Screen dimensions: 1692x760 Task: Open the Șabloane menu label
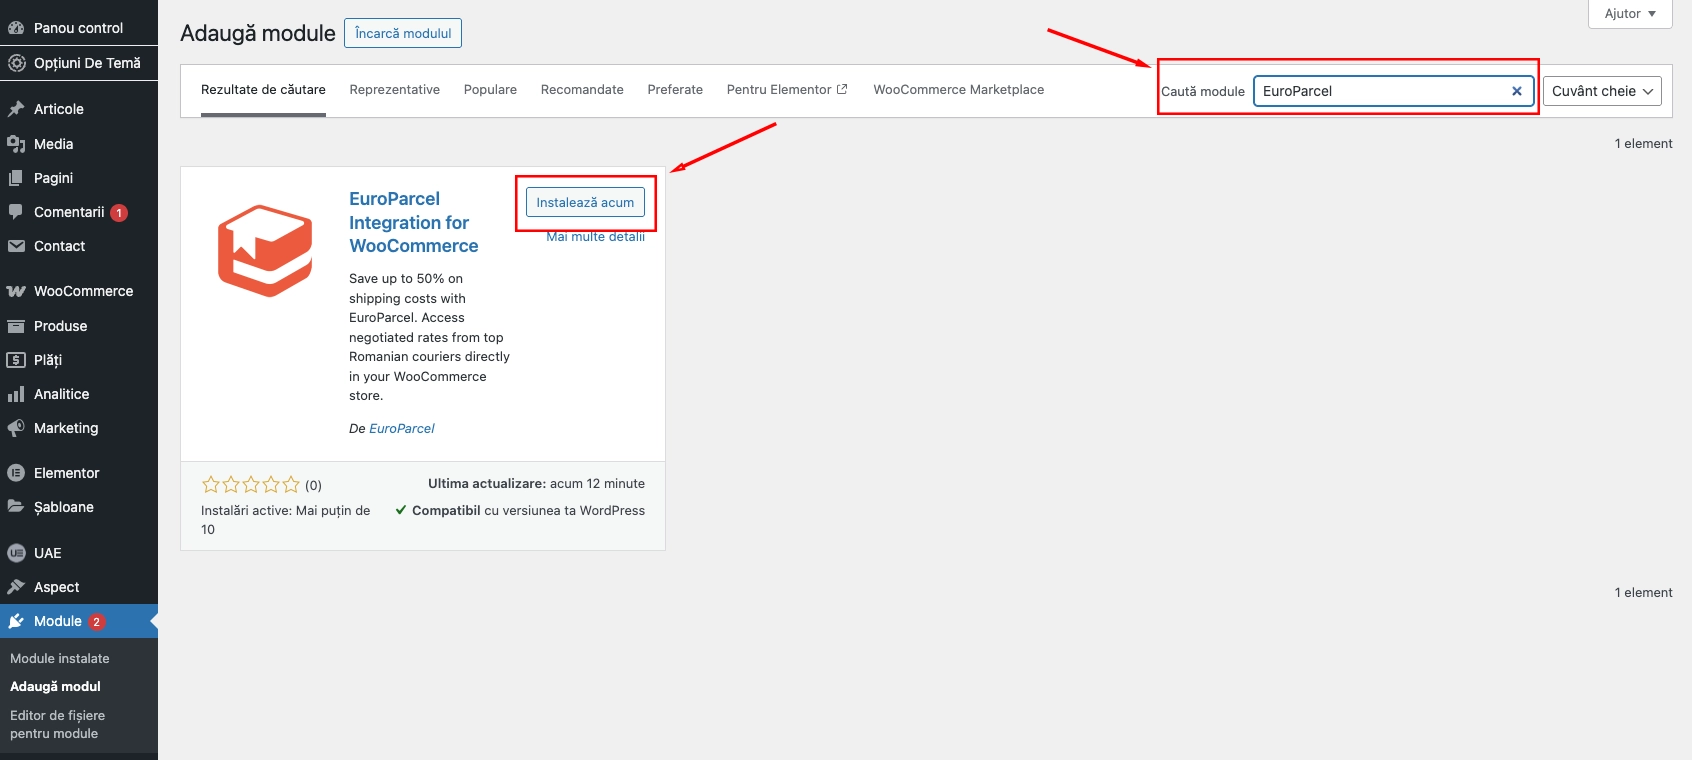(63, 507)
